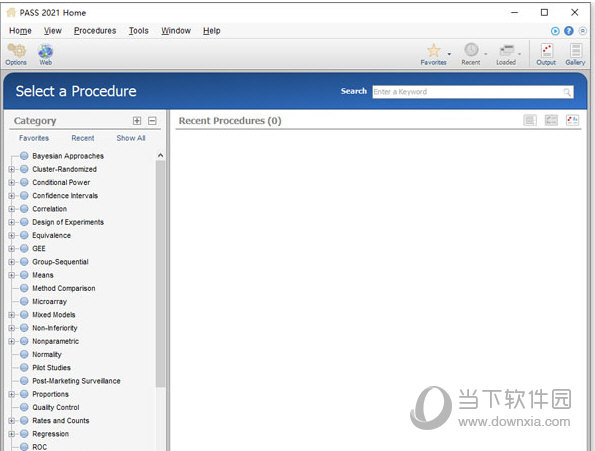Screen dimensions: 595x451
Task: Expand the Group-Sequential tree node
Action: 11,262
